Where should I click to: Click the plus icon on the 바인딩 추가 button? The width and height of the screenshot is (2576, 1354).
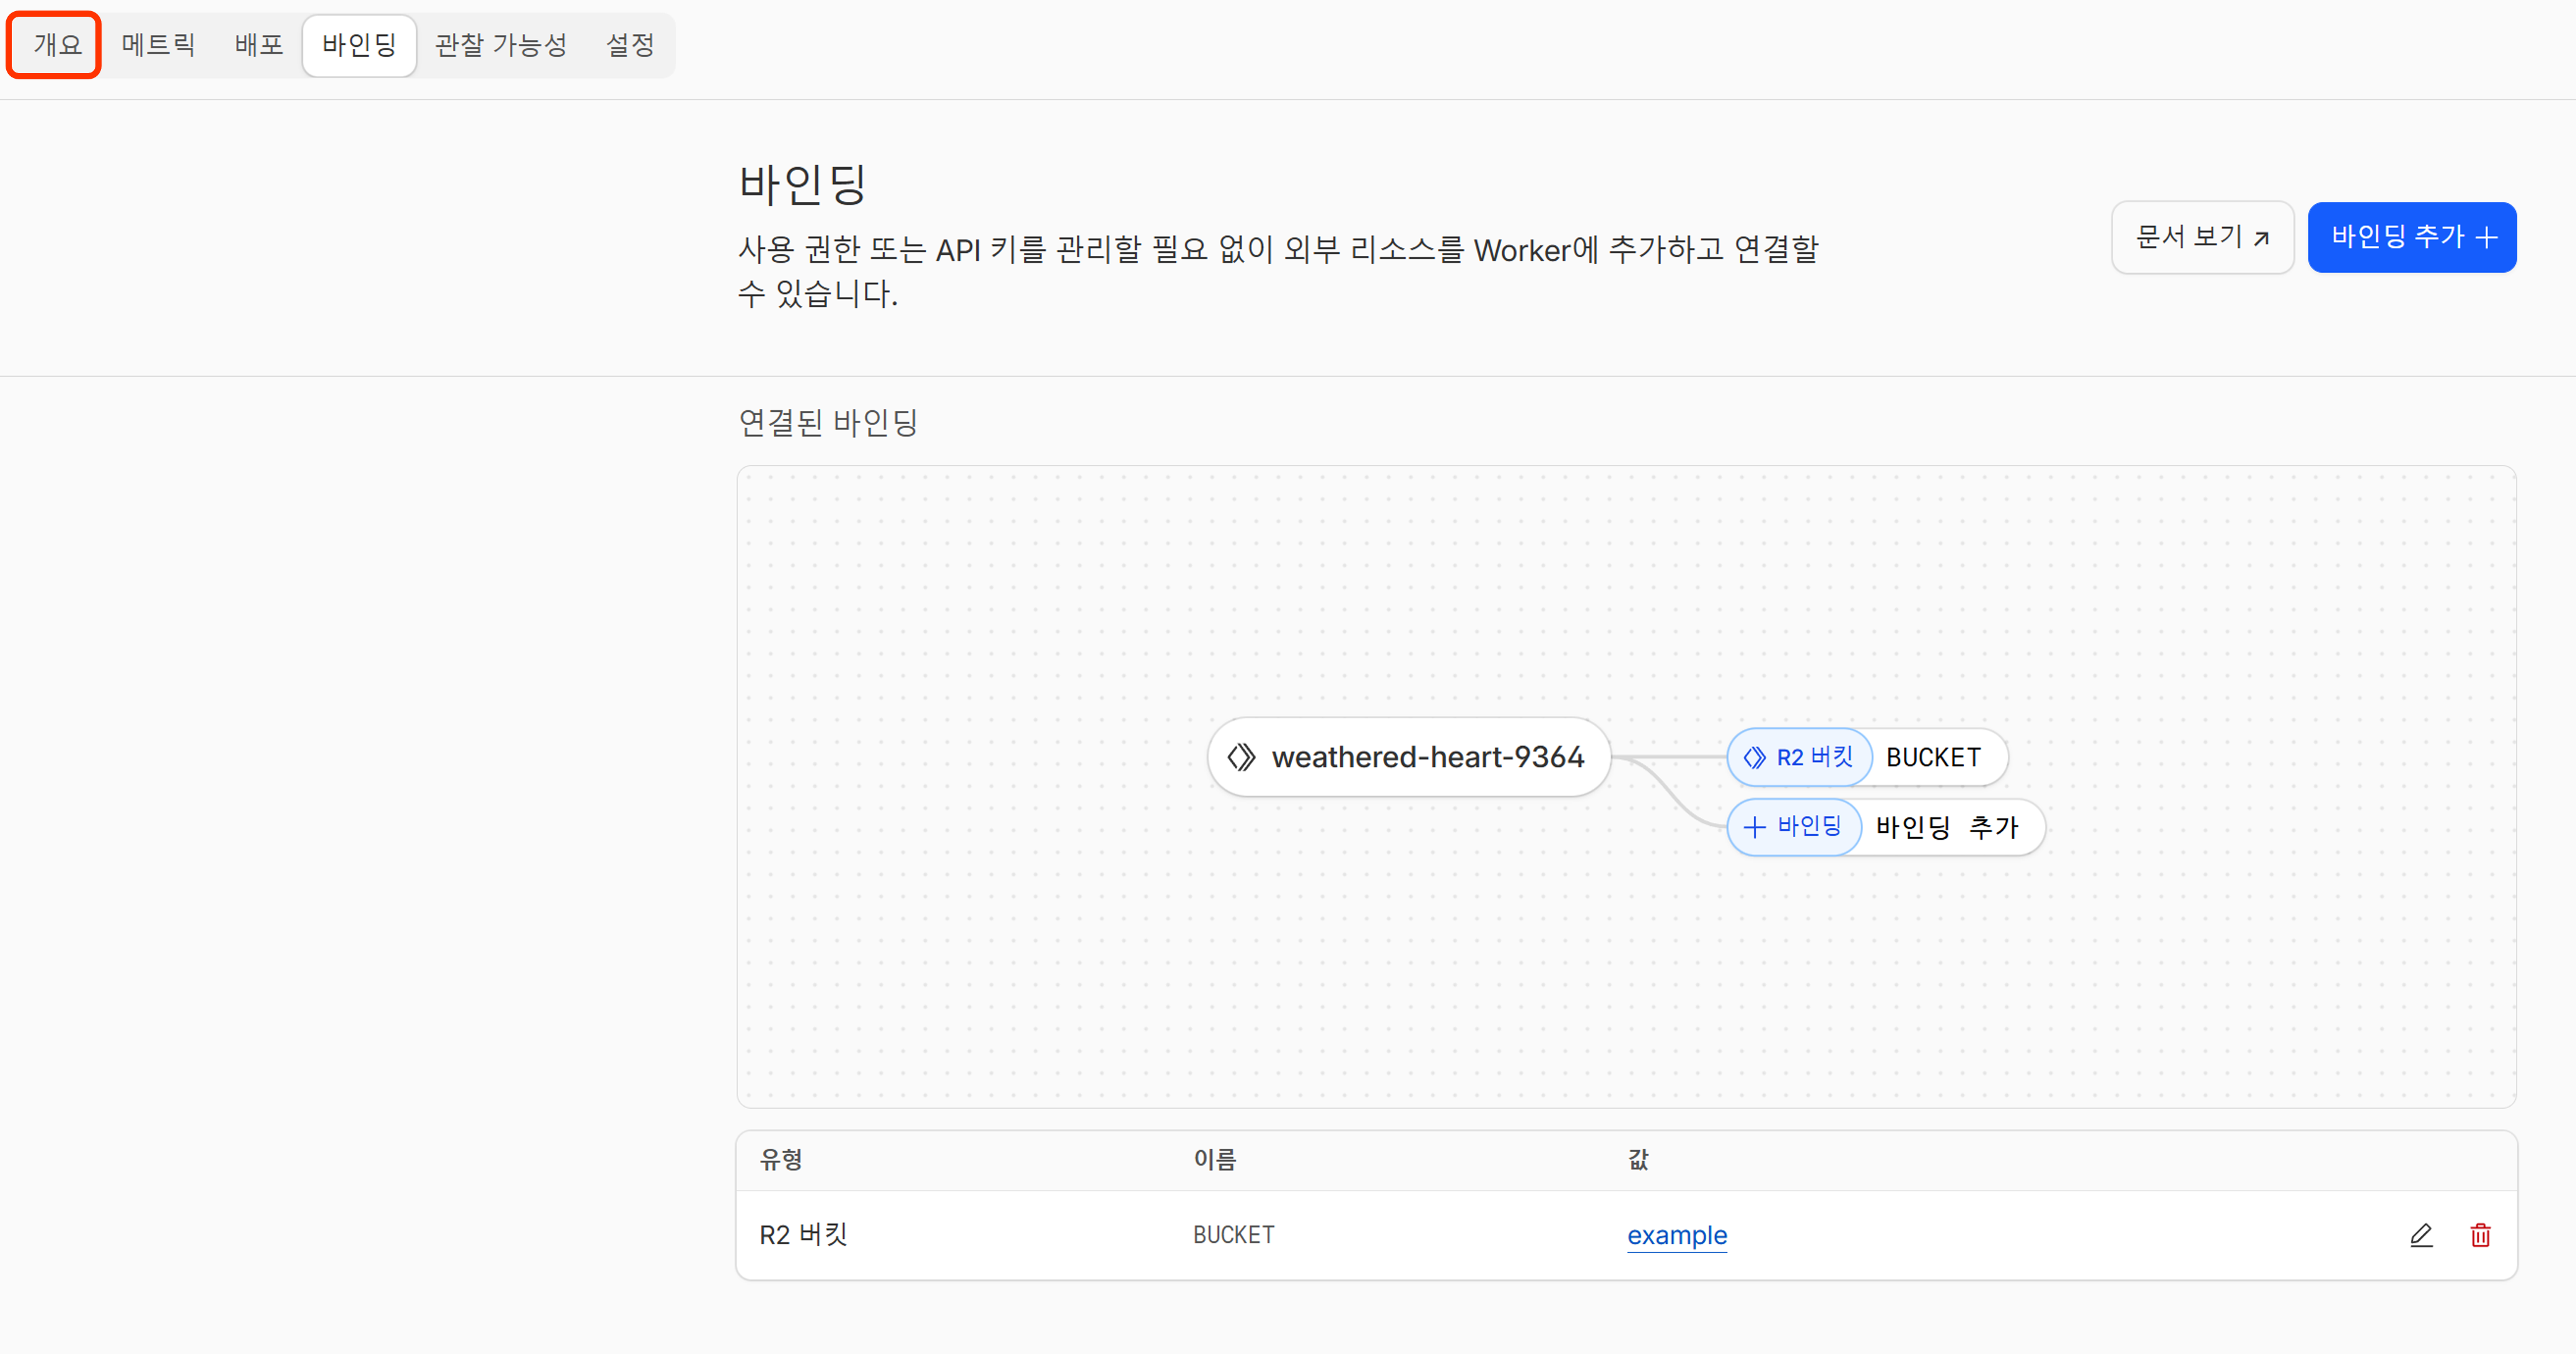(2487, 237)
